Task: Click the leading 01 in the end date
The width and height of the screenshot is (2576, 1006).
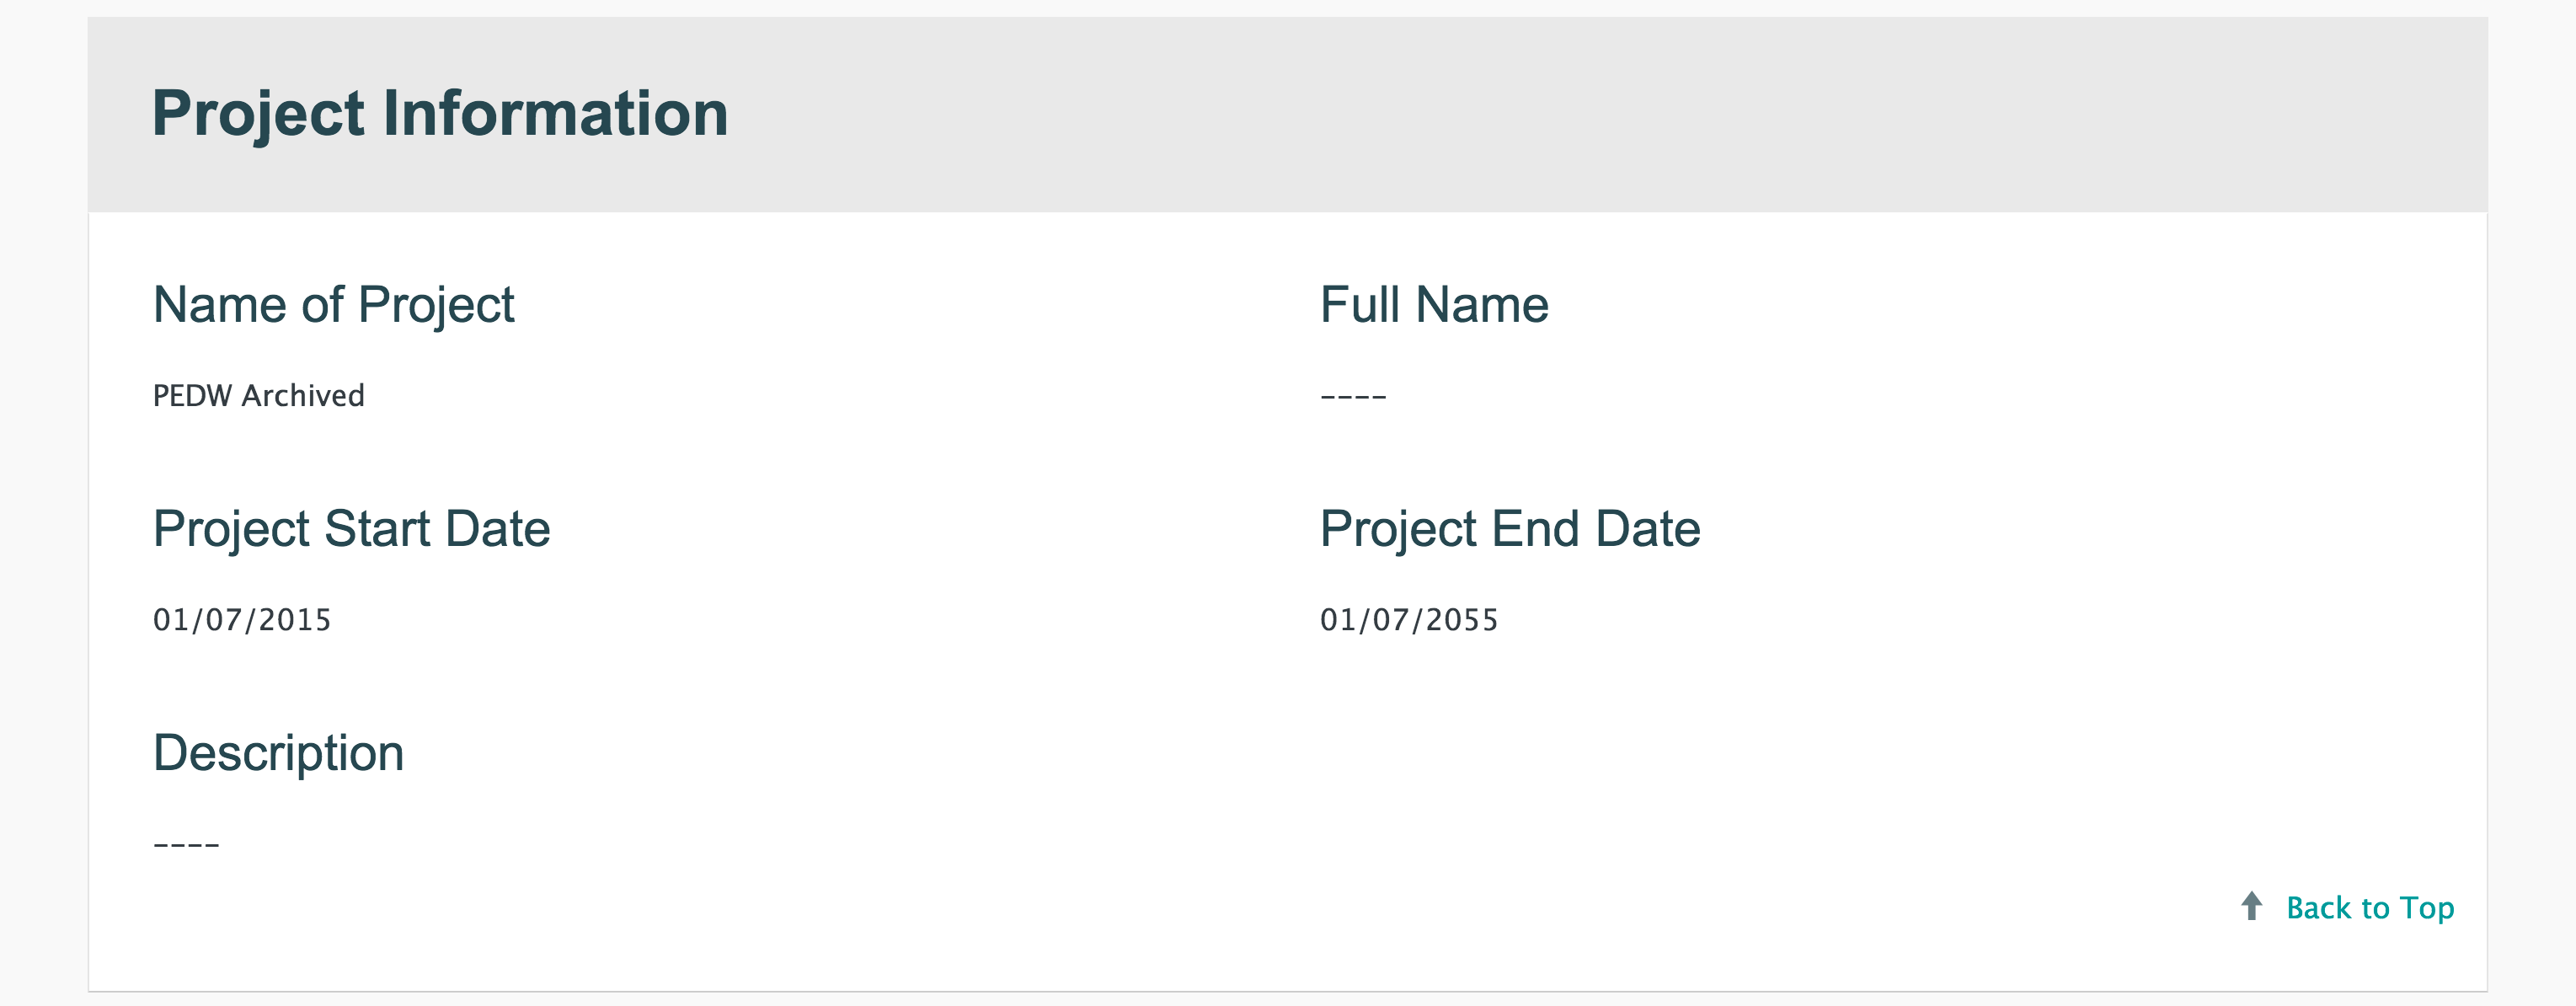Action: pos(1338,620)
